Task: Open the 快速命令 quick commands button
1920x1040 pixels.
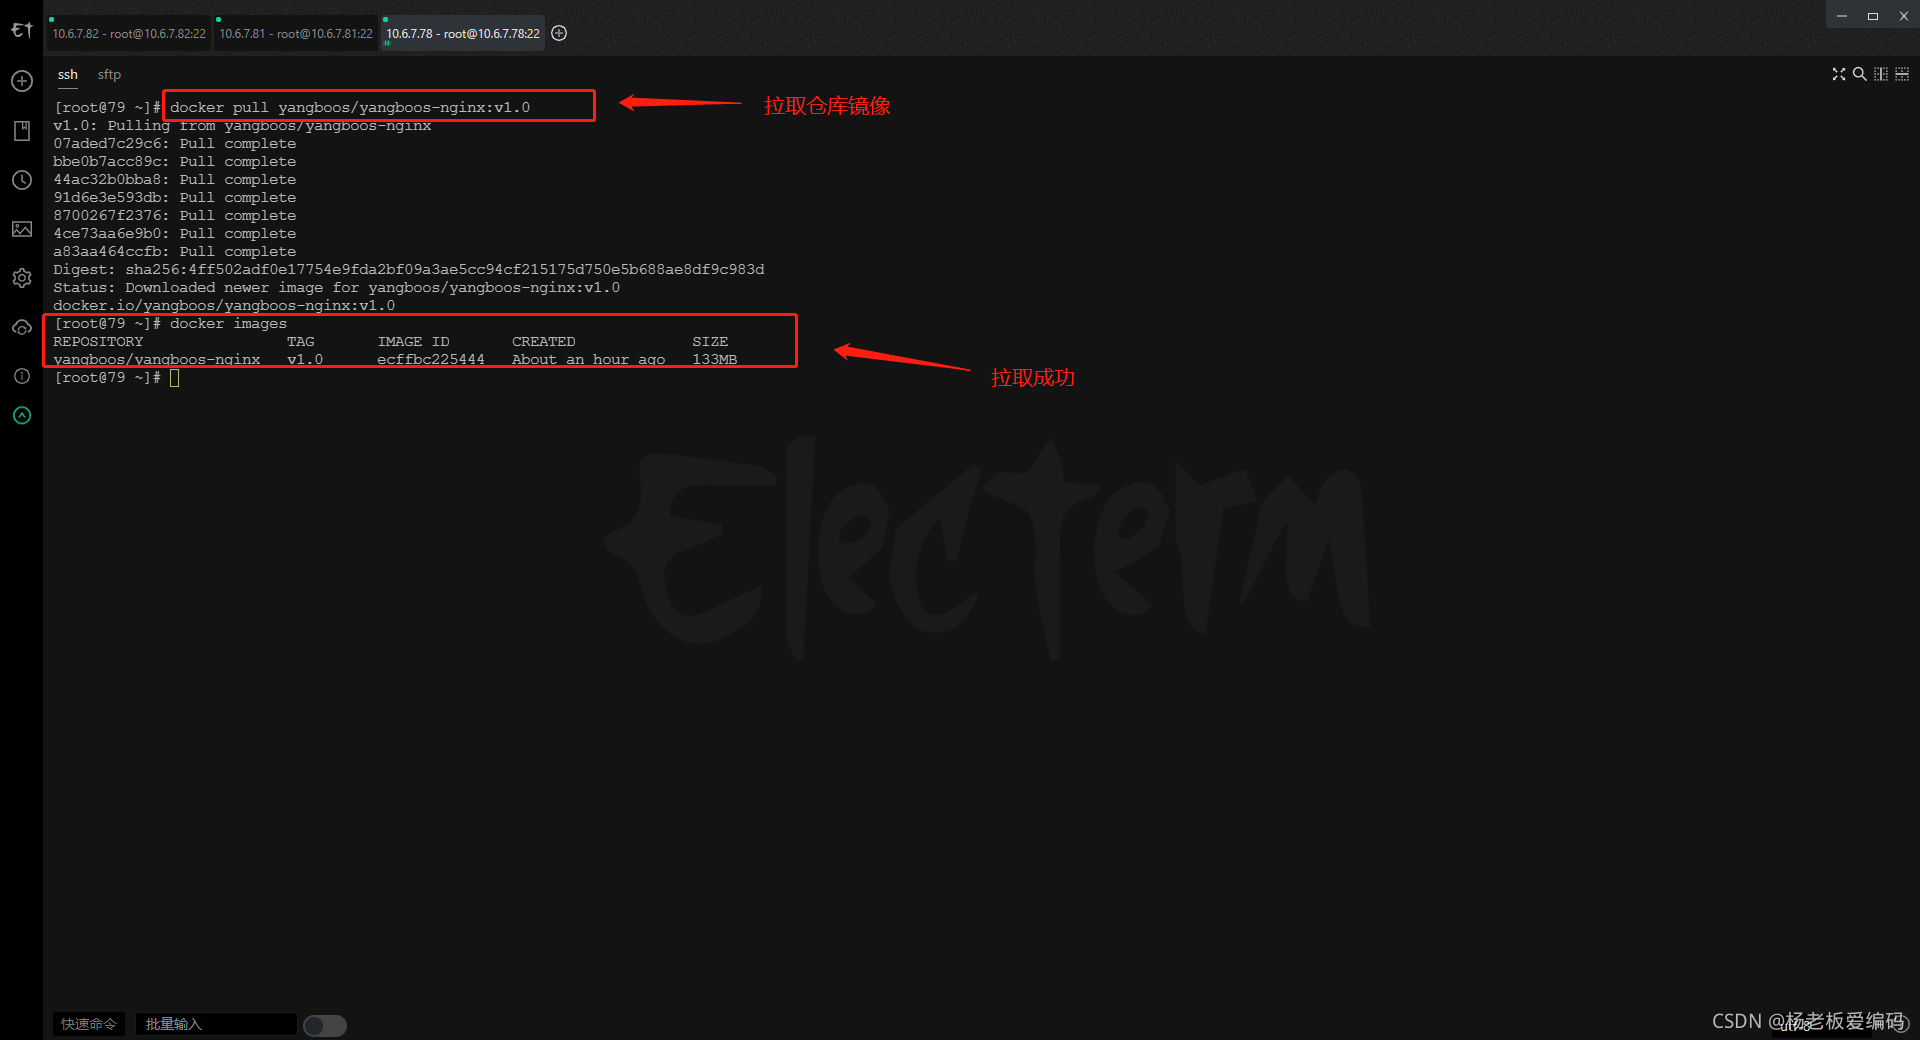Action: click(89, 1024)
